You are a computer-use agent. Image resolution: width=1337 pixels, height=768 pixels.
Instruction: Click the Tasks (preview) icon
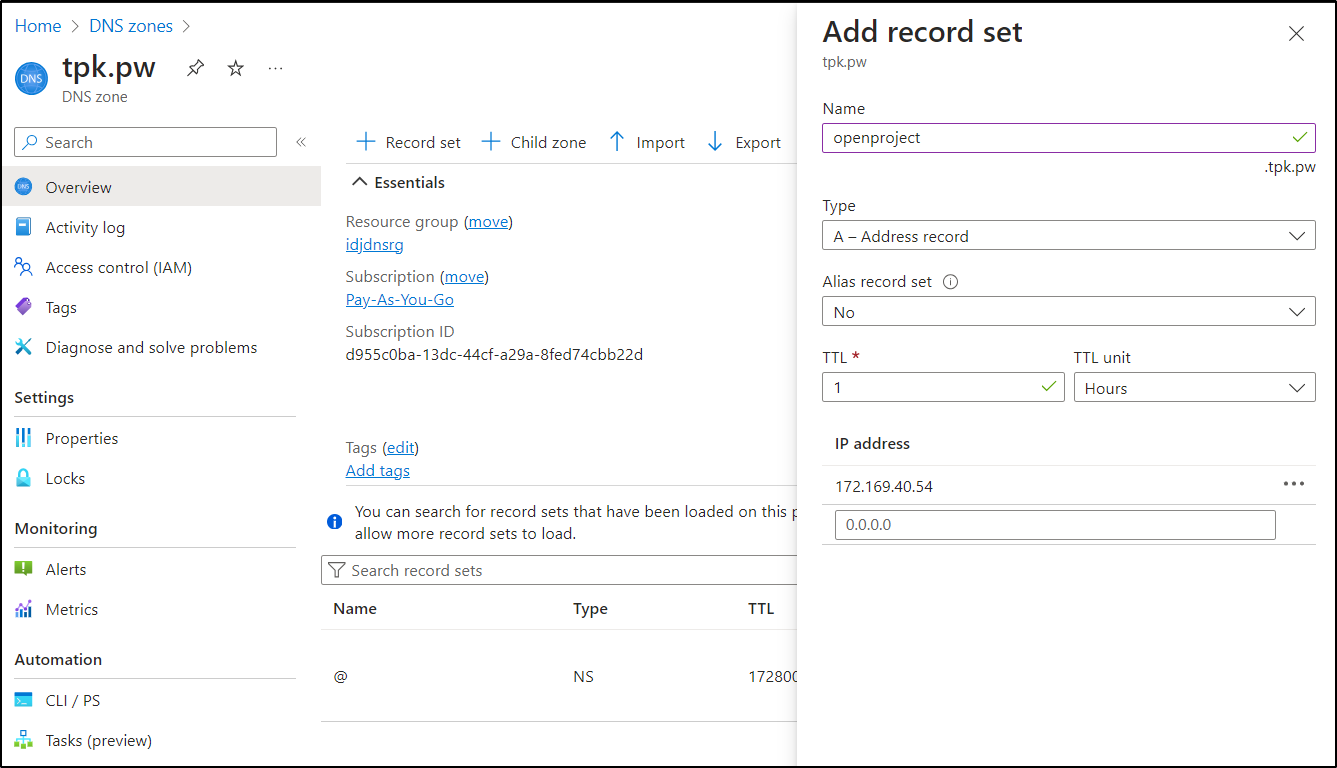24,740
